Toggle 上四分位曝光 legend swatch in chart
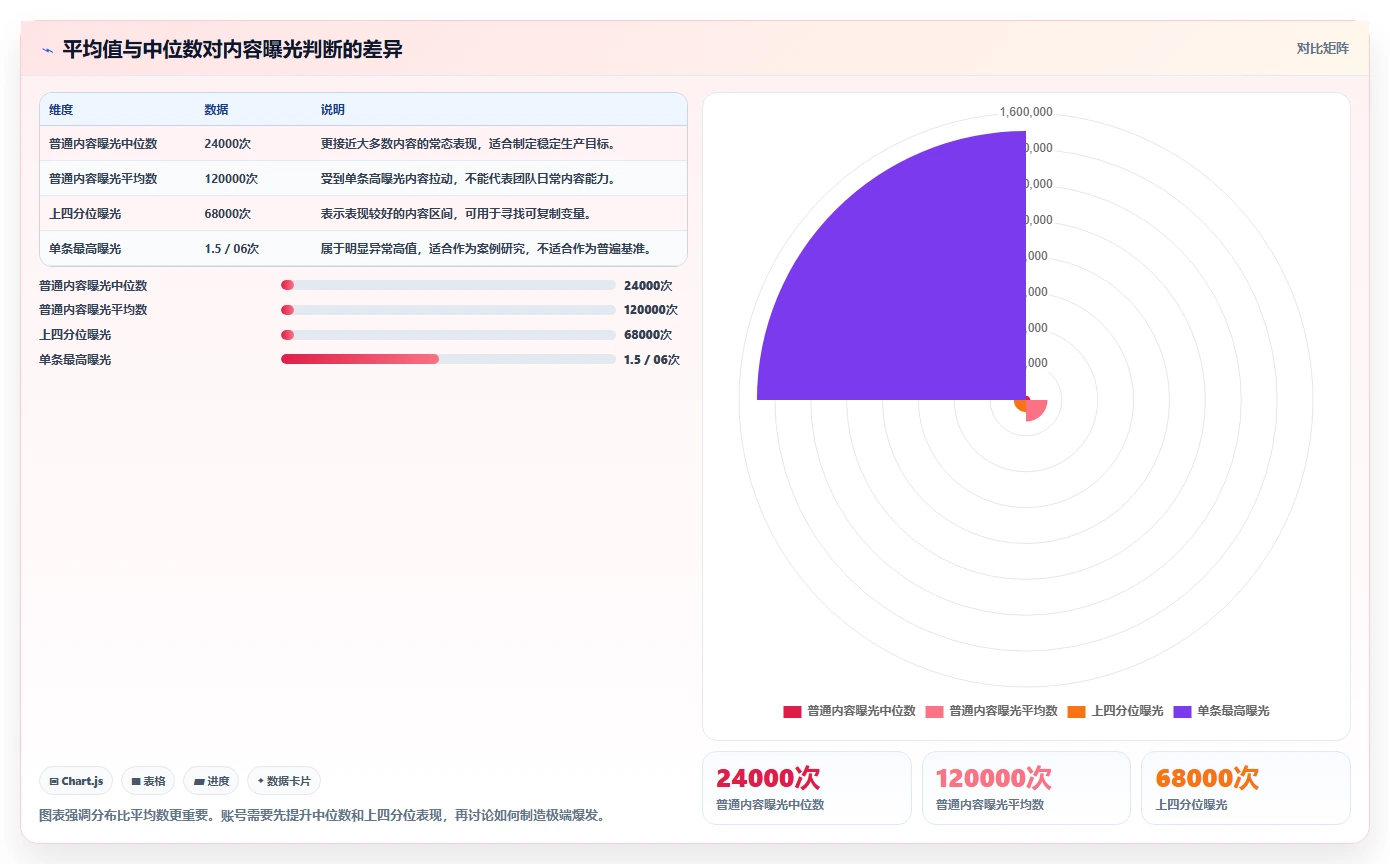1390x864 pixels. pos(1076,711)
